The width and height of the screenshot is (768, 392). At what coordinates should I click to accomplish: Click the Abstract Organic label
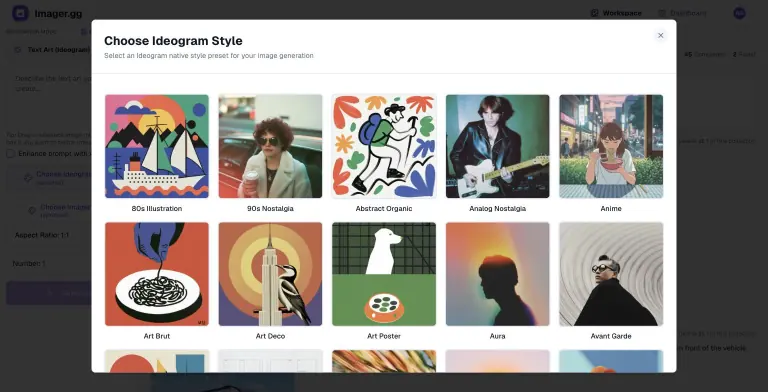click(x=384, y=209)
